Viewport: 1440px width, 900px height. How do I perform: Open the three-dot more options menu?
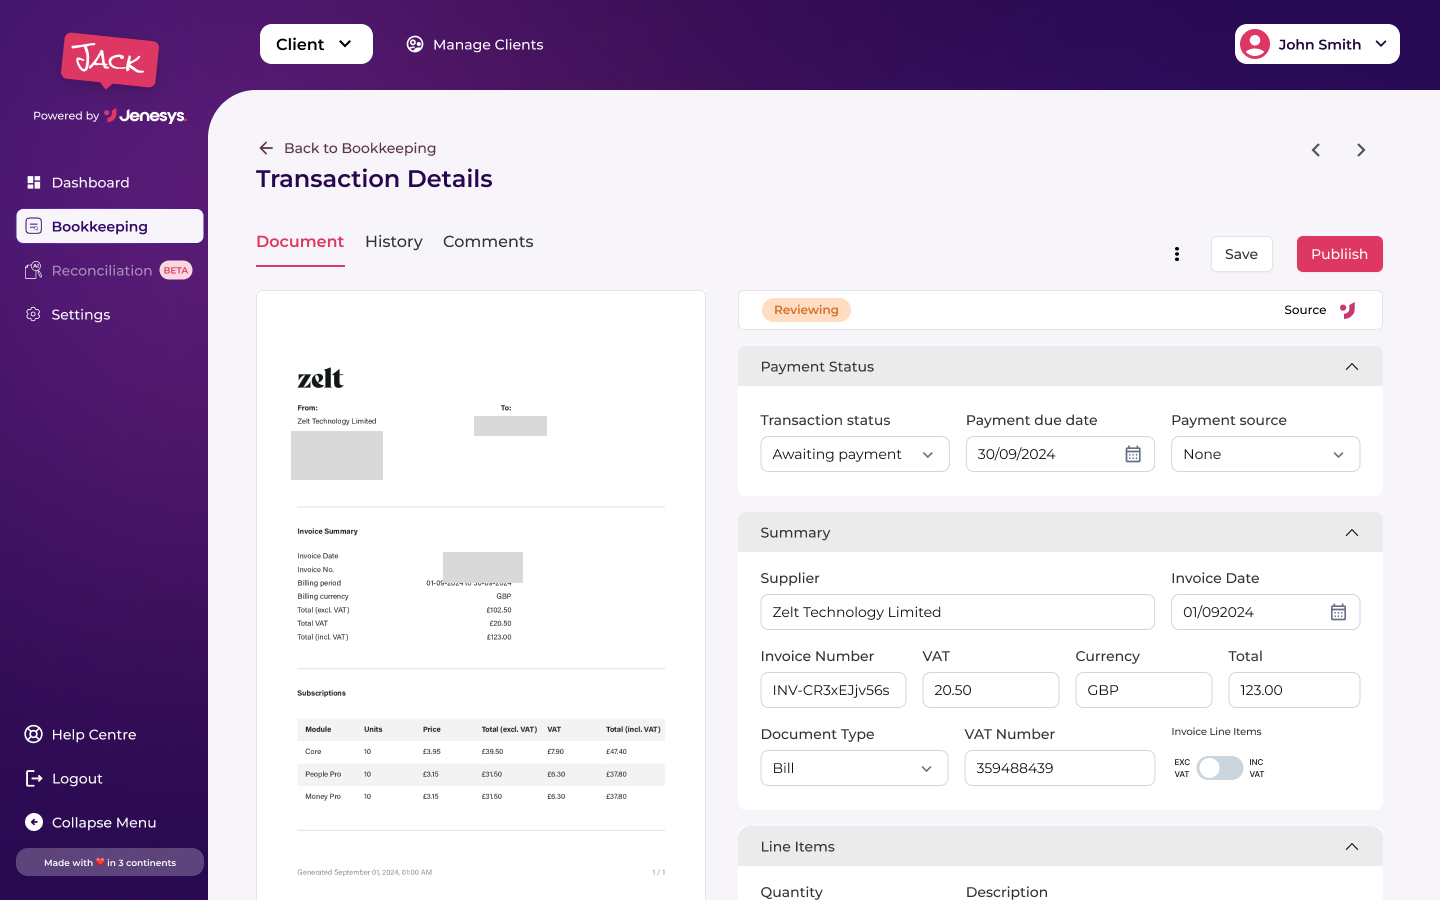[x=1177, y=254]
